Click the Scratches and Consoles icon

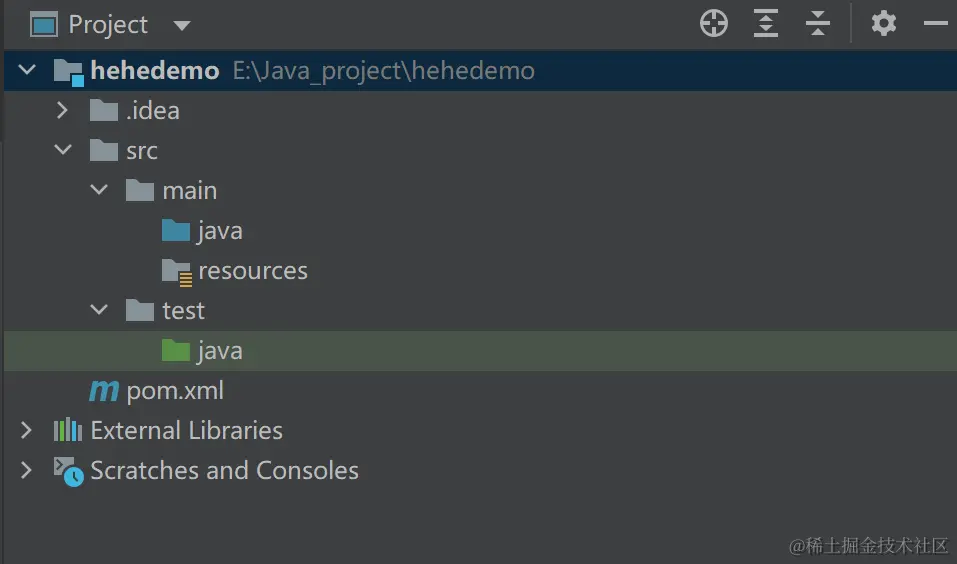(68, 471)
